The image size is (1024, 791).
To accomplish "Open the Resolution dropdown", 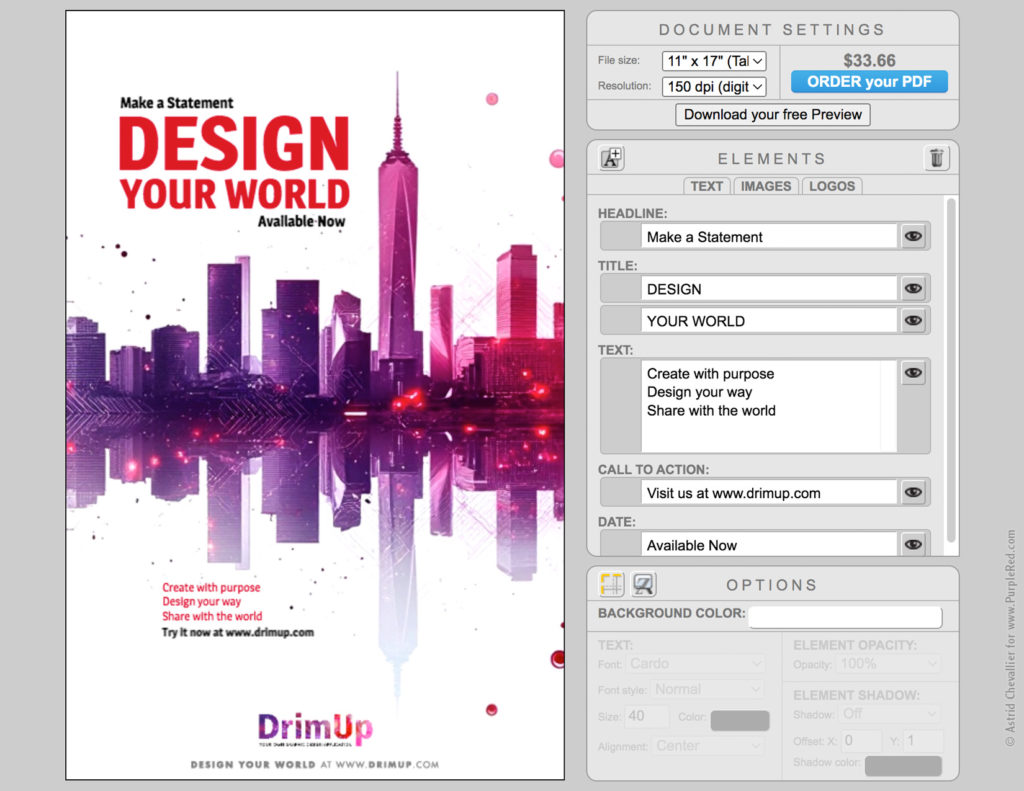I will coord(714,86).
